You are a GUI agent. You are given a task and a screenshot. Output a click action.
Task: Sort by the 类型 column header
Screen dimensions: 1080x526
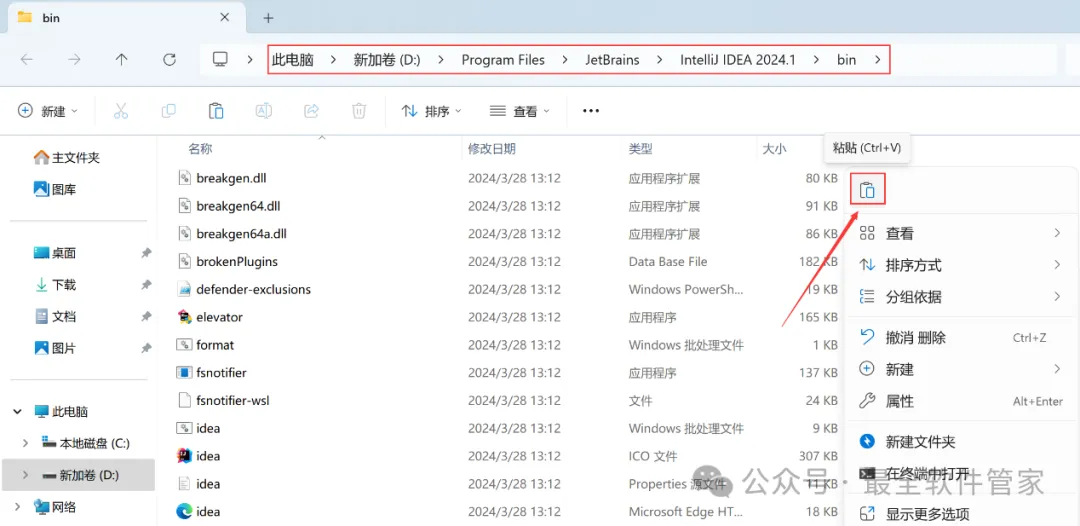click(x=641, y=149)
